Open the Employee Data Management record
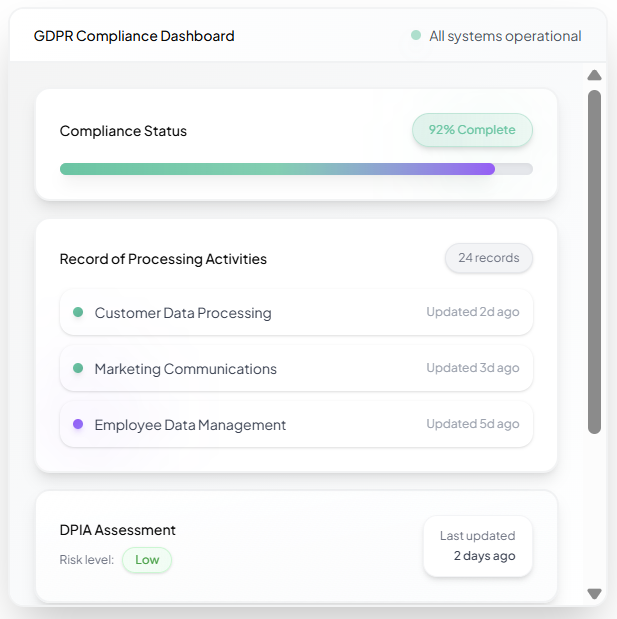The image size is (617, 619). tap(296, 424)
